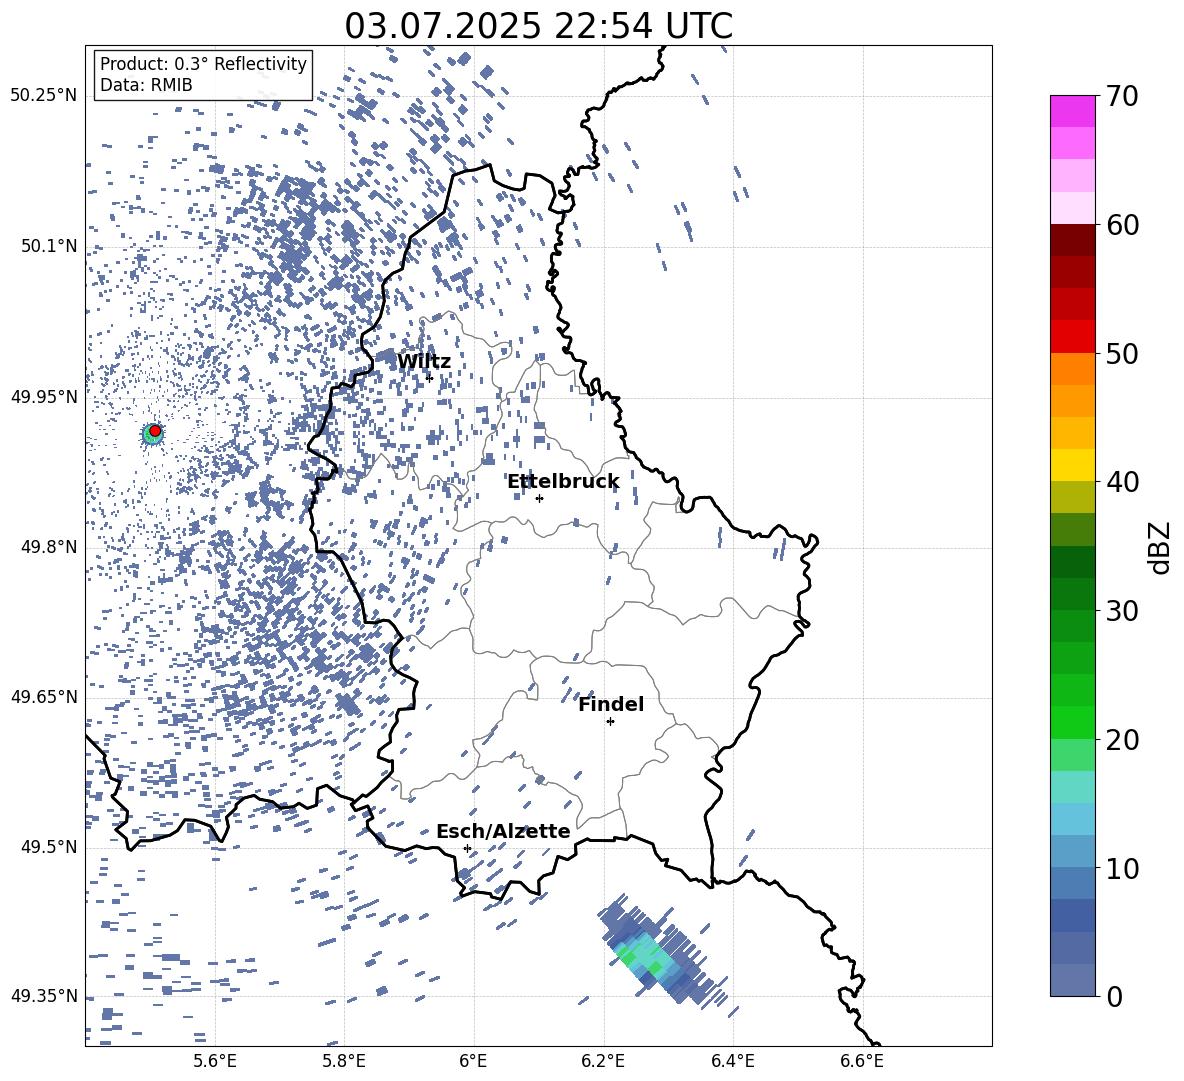Click the colorbar tick label '10'

[x=1123, y=868]
